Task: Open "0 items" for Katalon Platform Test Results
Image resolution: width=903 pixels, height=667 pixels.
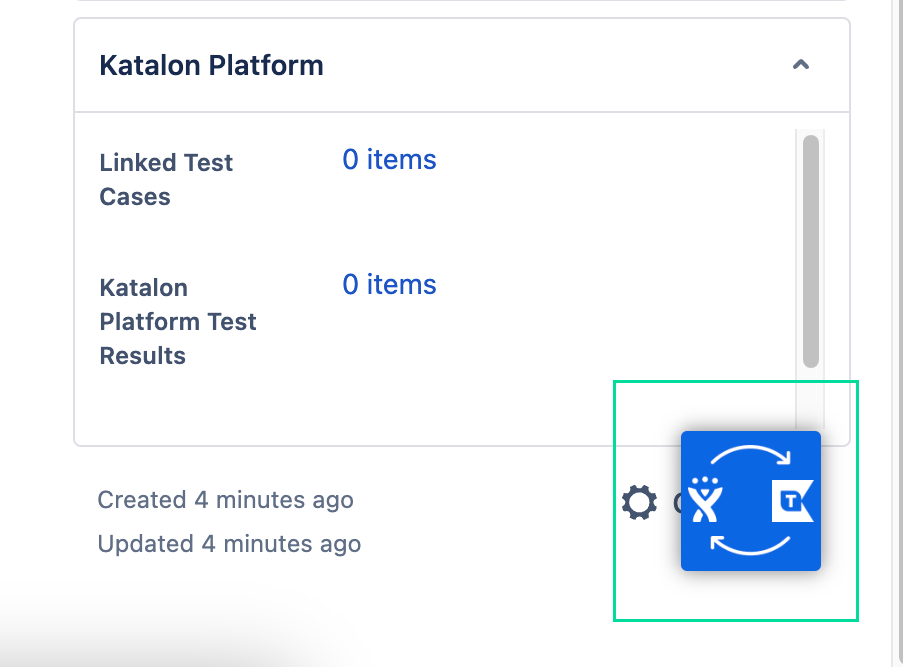Action: pos(389,285)
